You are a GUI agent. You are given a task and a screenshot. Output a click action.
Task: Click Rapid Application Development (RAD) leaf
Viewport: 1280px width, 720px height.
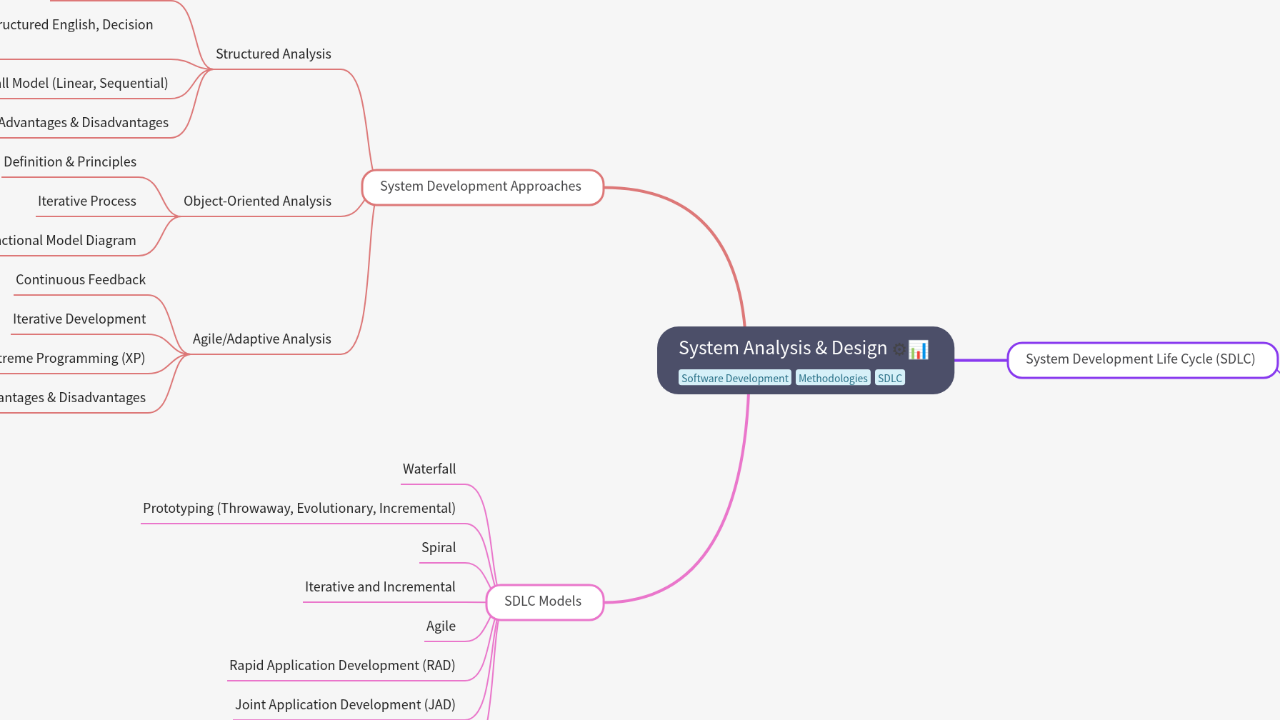[342, 666]
